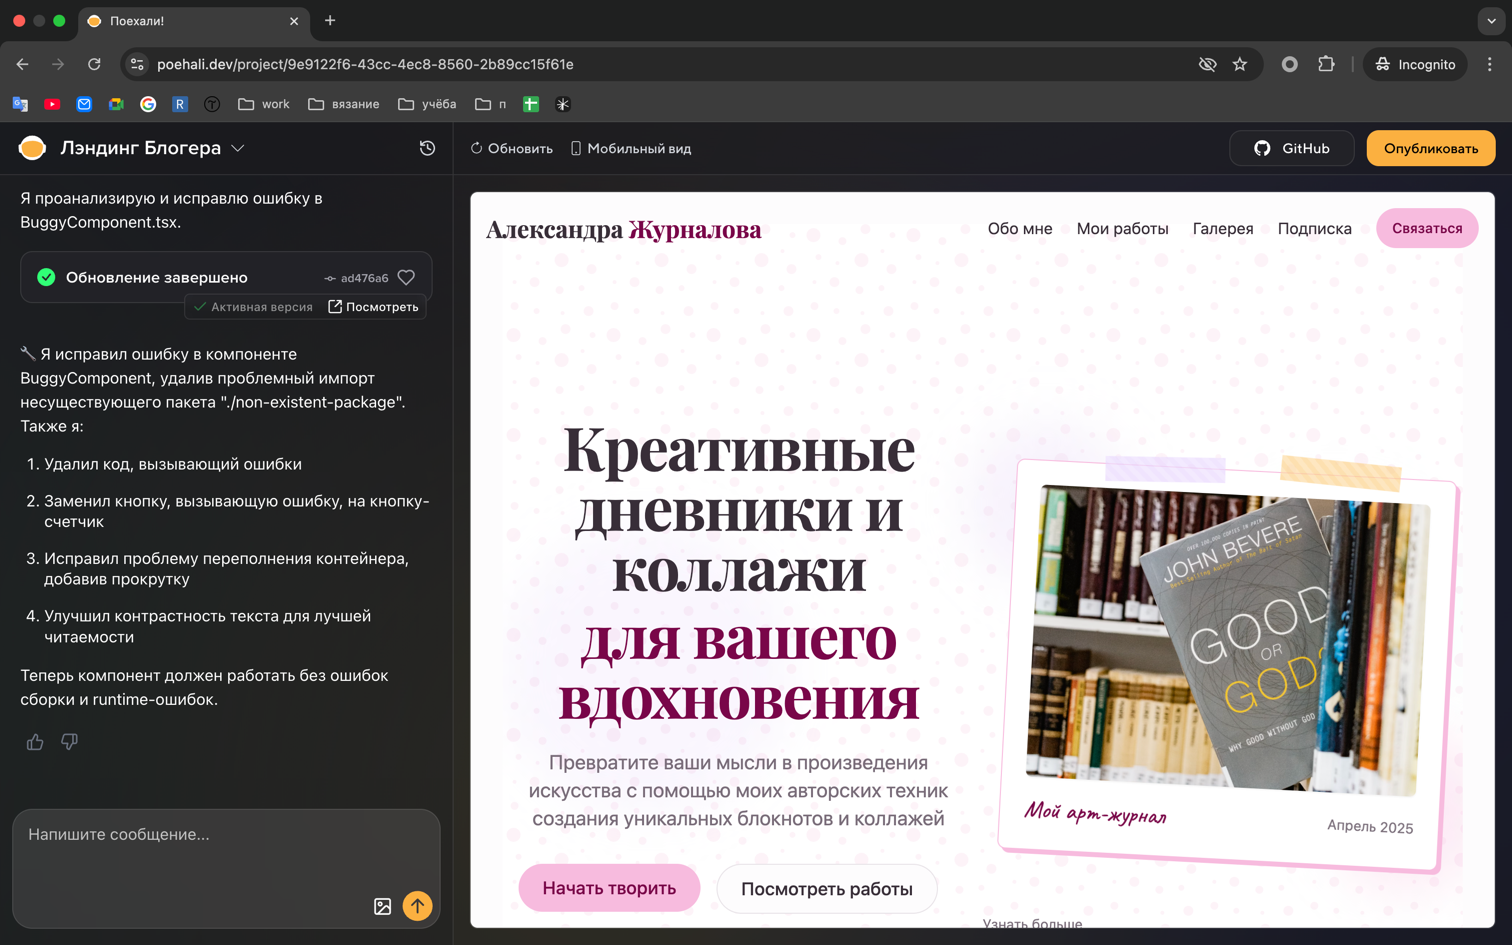1512x945 pixels.
Task: Open the tab search chevron in the browser
Action: [x=1490, y=21]
